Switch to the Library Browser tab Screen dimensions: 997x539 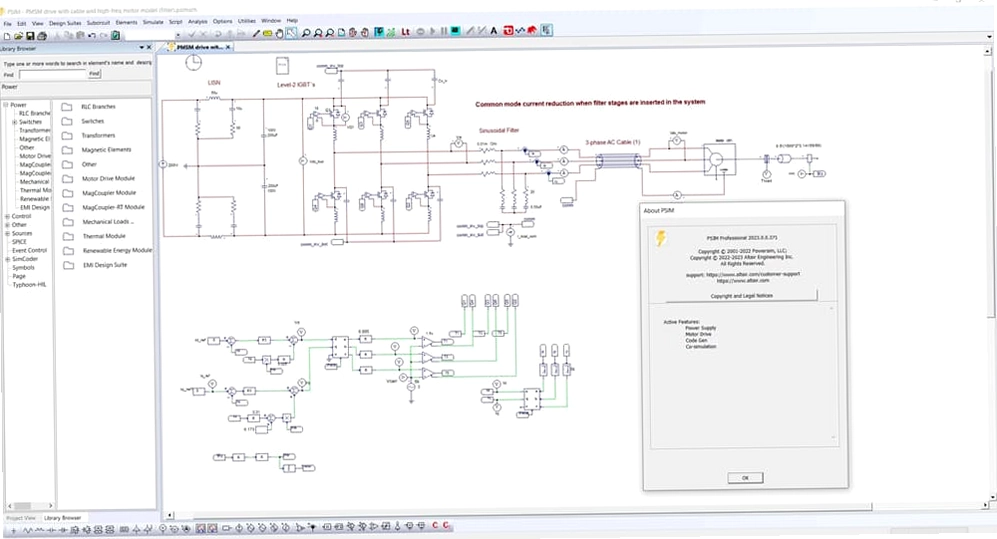pyautogui.click(x=62, y=518)
